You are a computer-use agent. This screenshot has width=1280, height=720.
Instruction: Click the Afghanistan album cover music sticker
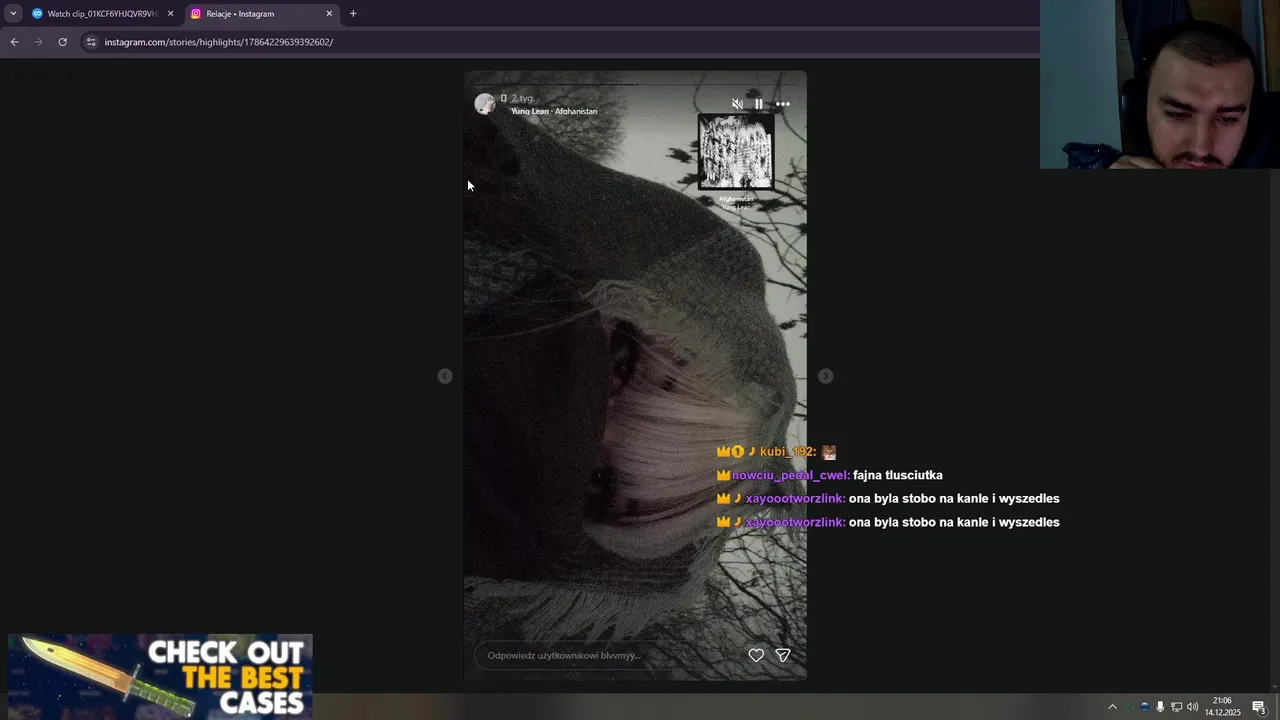coord(736,152)
